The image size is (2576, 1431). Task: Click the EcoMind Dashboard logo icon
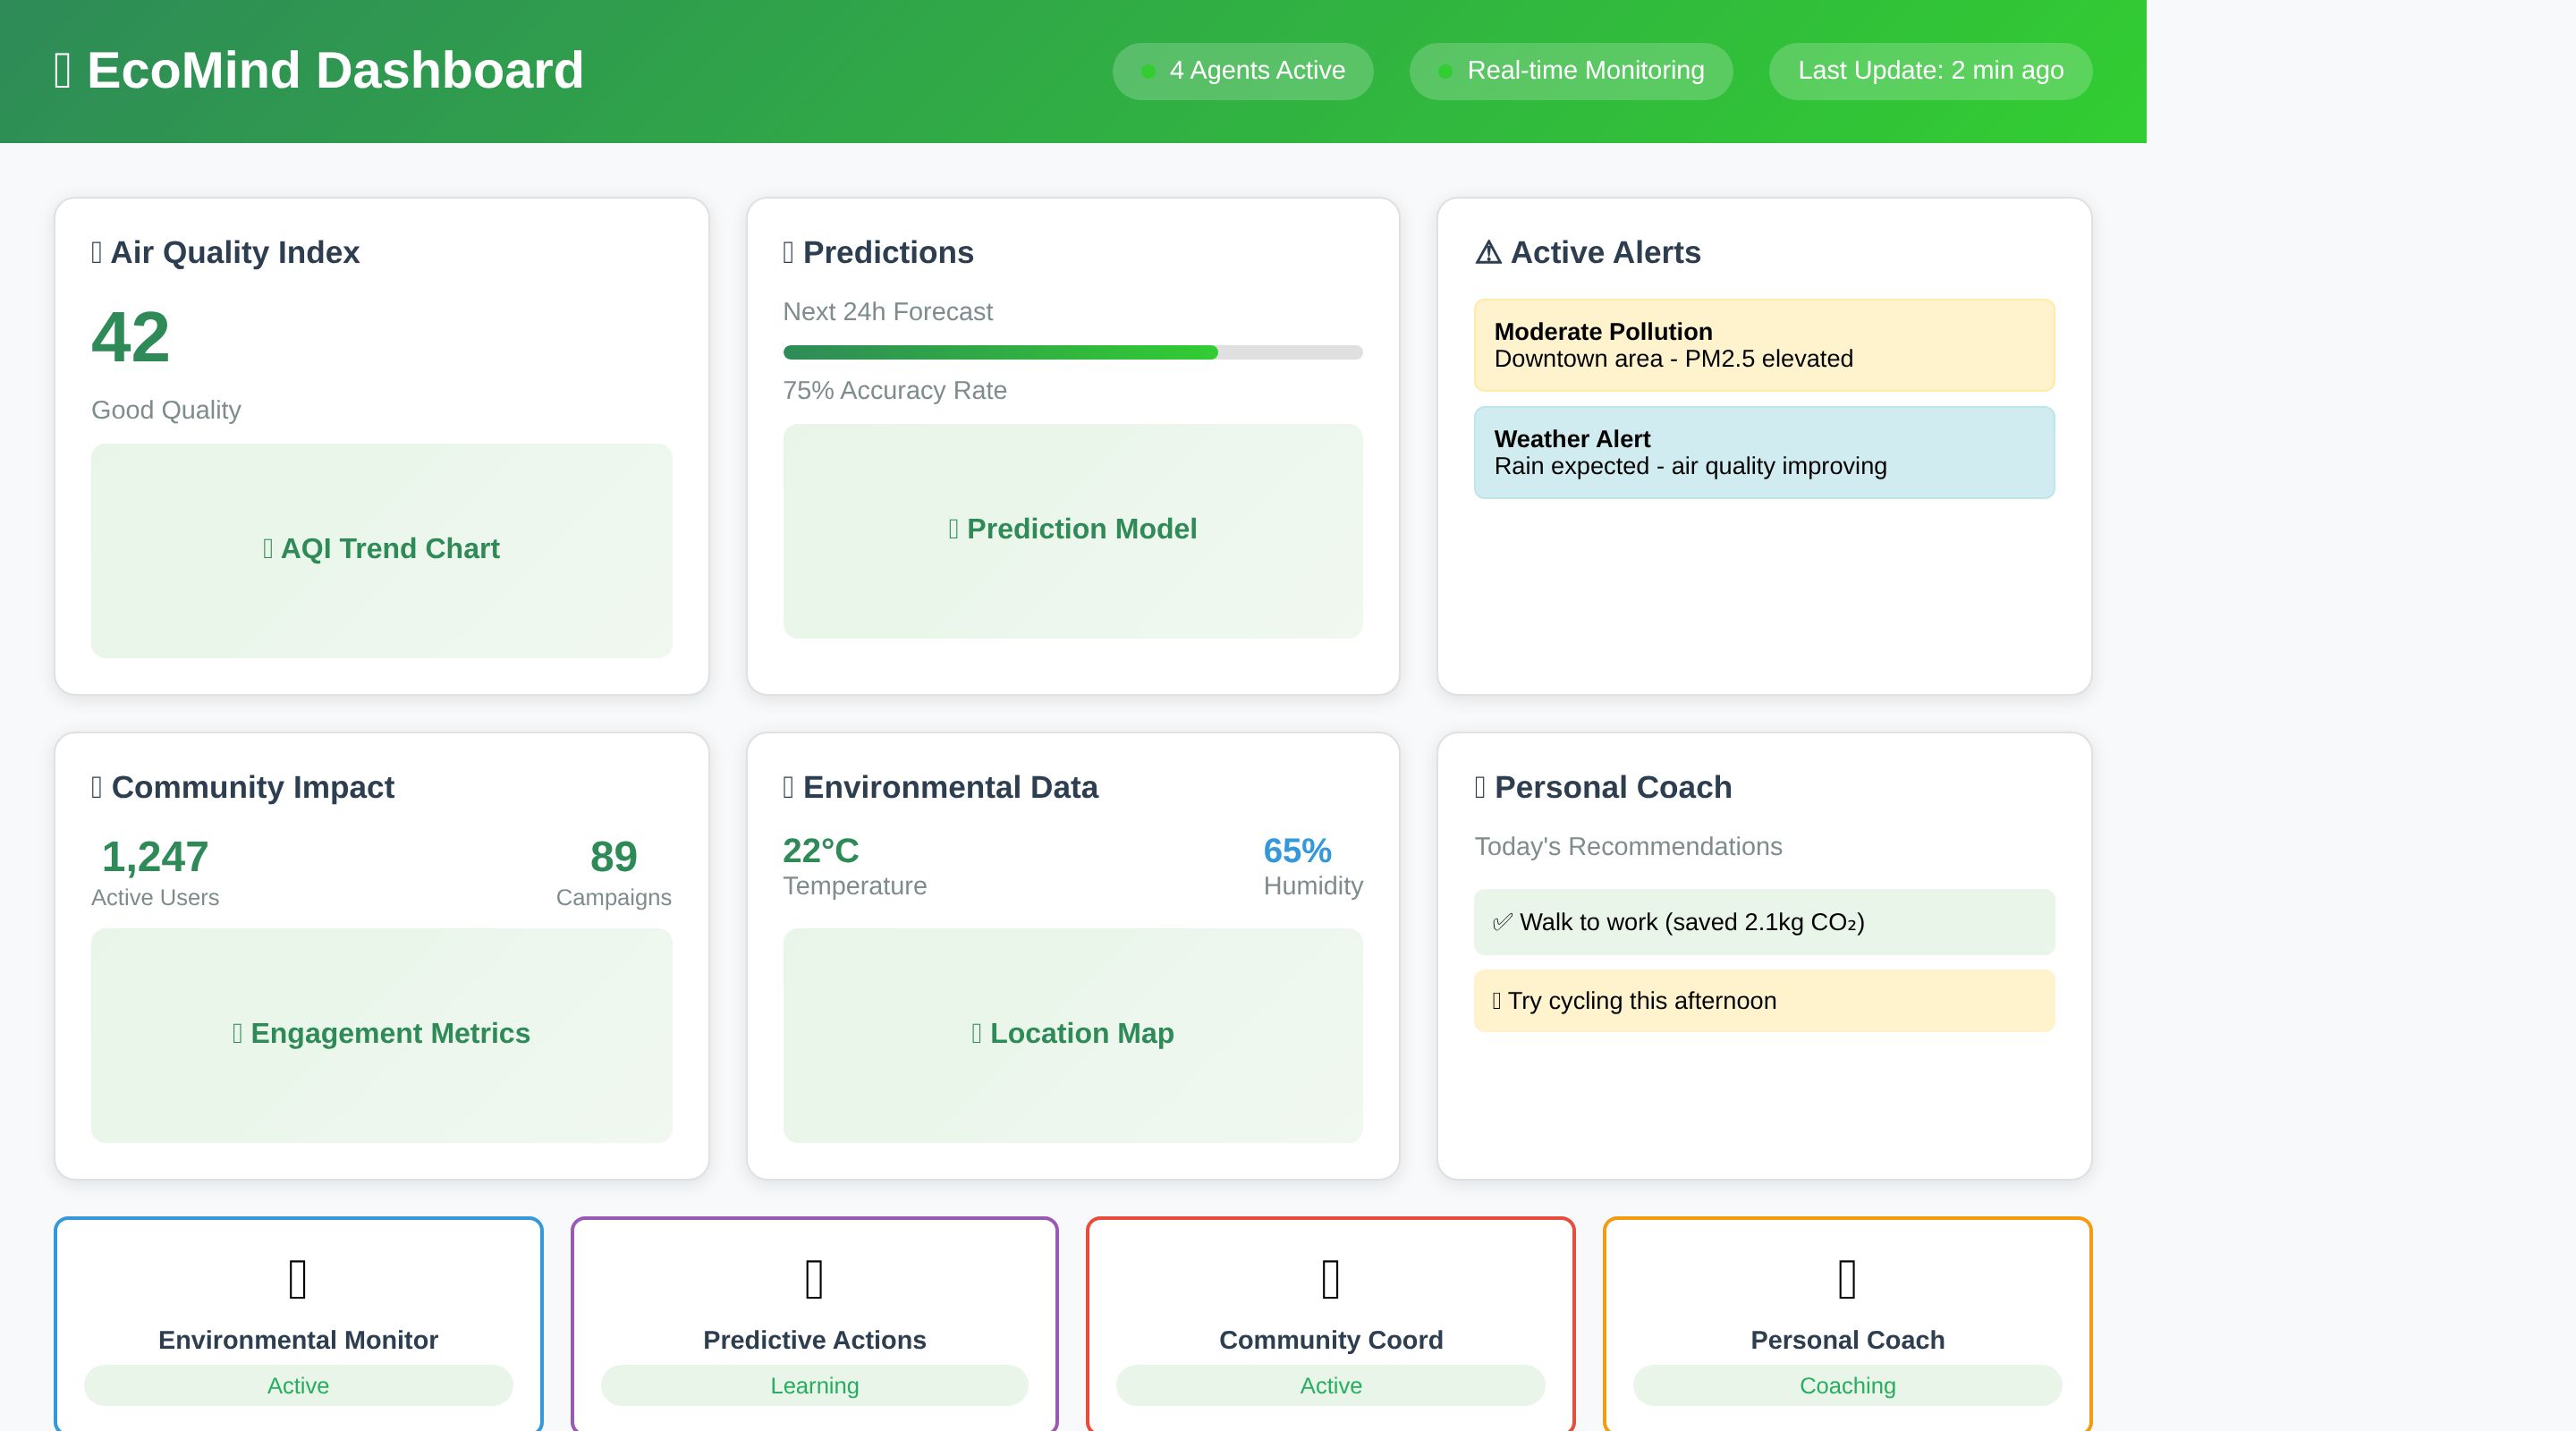pyautogui.click(x=62, y=71)
